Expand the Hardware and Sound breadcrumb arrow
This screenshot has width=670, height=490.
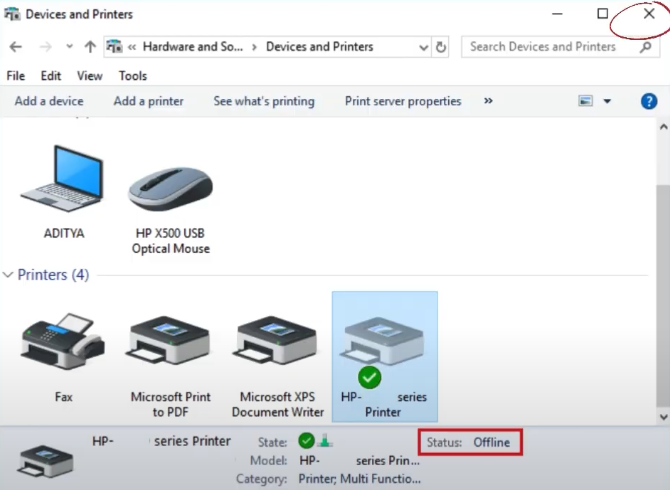click(254, 47)
